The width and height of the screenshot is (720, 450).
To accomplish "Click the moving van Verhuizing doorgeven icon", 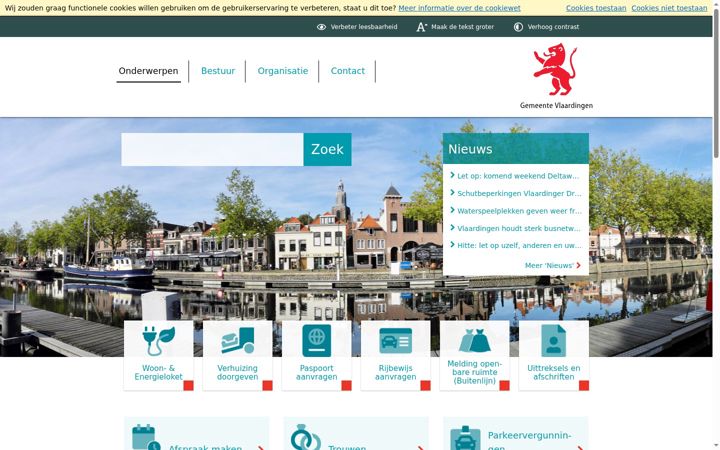I will (237, 341).
